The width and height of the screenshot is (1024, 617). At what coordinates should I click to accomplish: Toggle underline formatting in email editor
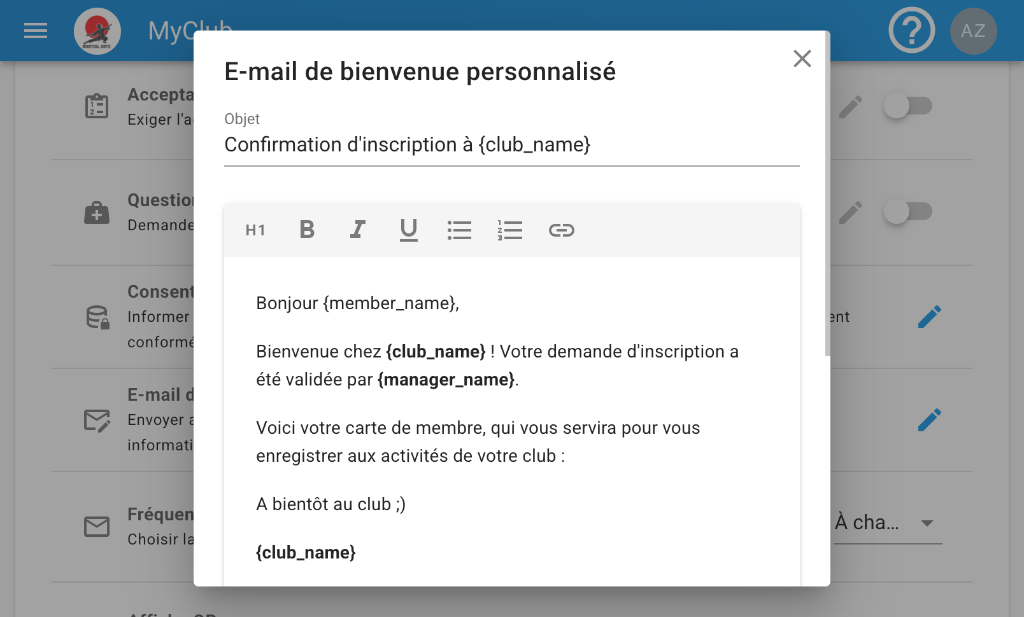[408, 230]
